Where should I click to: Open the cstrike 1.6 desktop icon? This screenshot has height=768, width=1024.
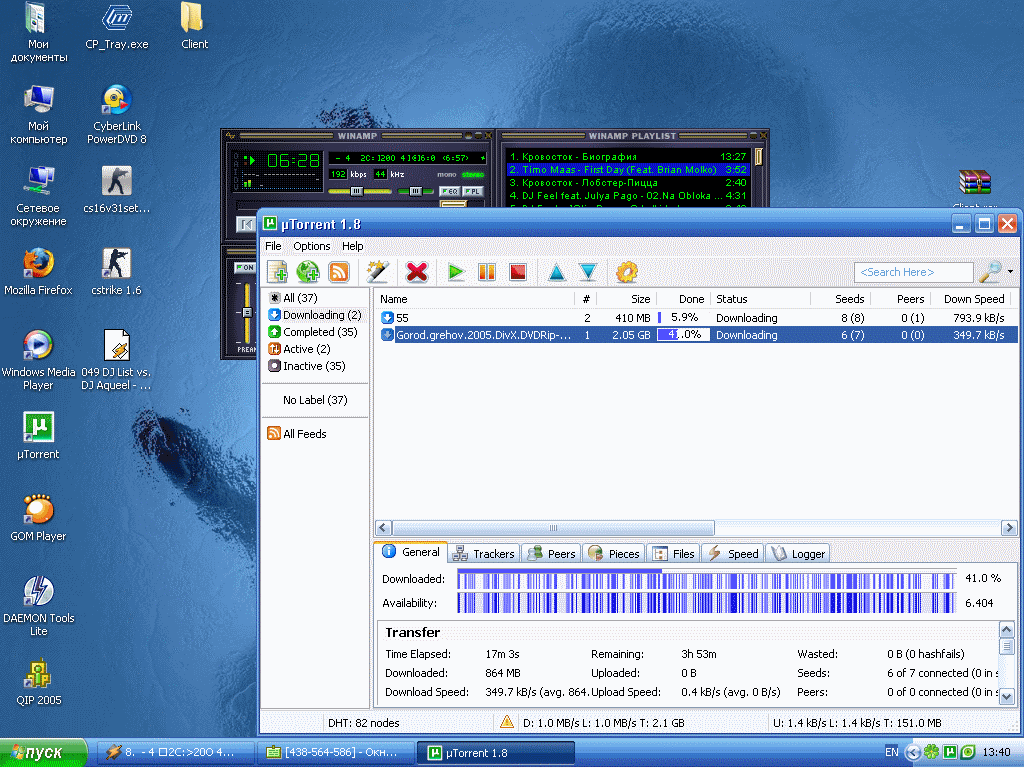tap(116, 272)
